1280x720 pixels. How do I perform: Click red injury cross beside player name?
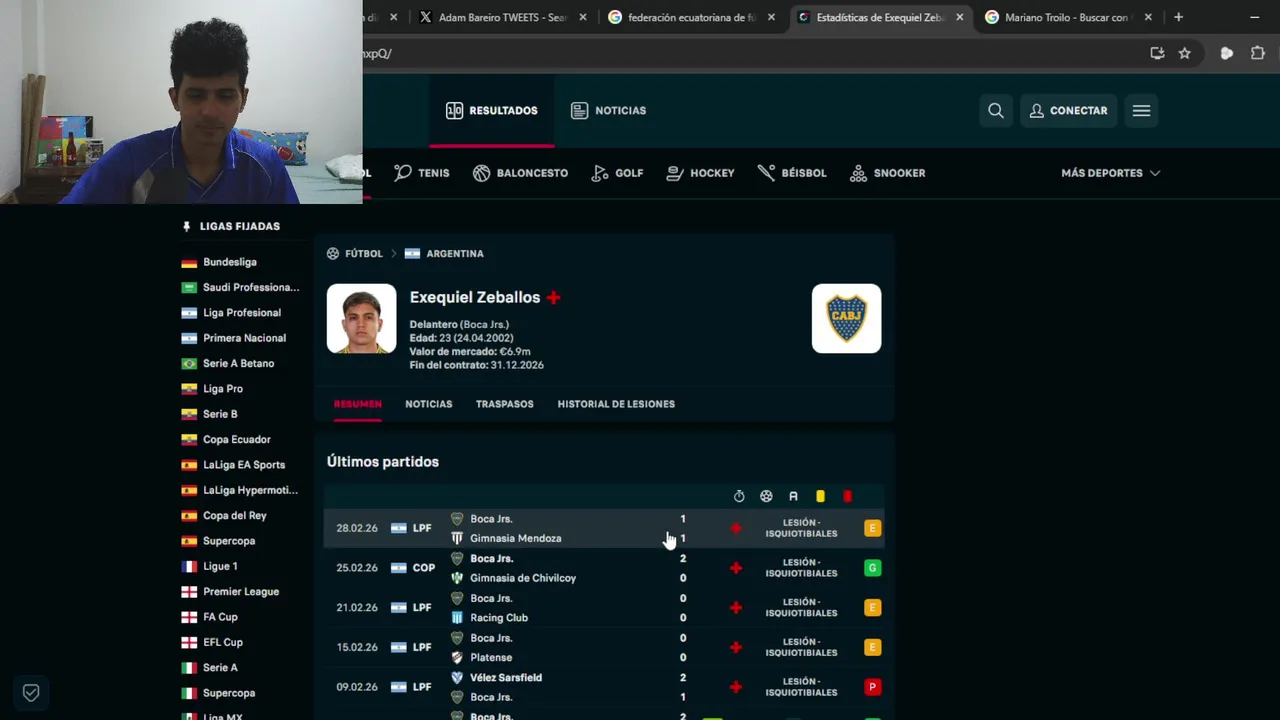pos(553,297)
